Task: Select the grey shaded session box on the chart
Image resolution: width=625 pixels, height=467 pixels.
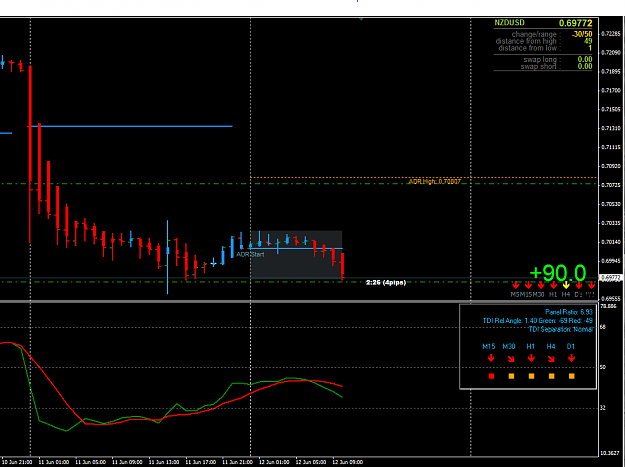Action: 297,255
